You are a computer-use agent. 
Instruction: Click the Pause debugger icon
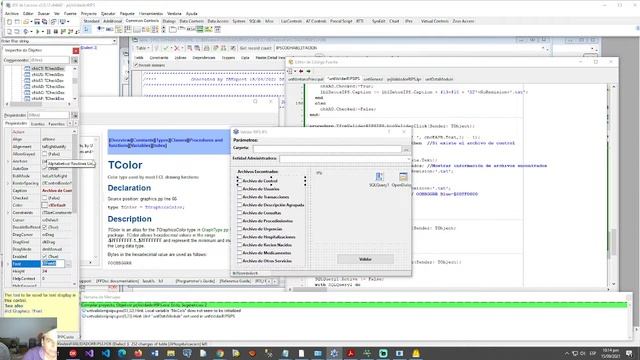pyautogui.click(x=49, y=31)
